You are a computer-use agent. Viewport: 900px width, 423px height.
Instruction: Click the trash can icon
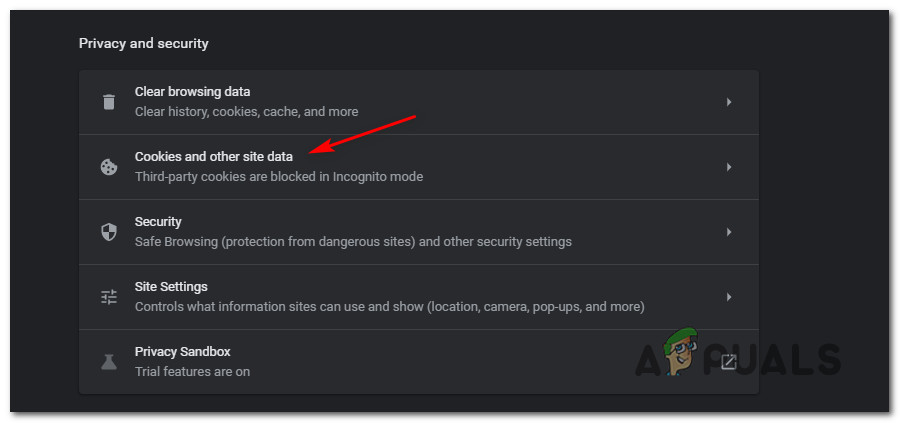109,102
